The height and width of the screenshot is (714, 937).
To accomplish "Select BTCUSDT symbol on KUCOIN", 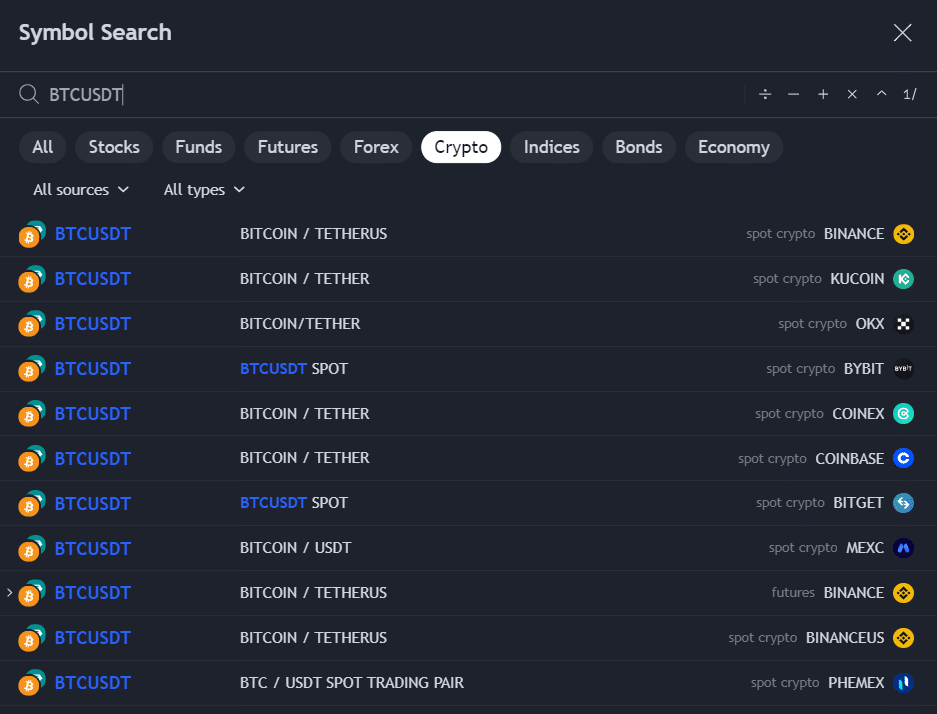I will [x=93, y=278].
